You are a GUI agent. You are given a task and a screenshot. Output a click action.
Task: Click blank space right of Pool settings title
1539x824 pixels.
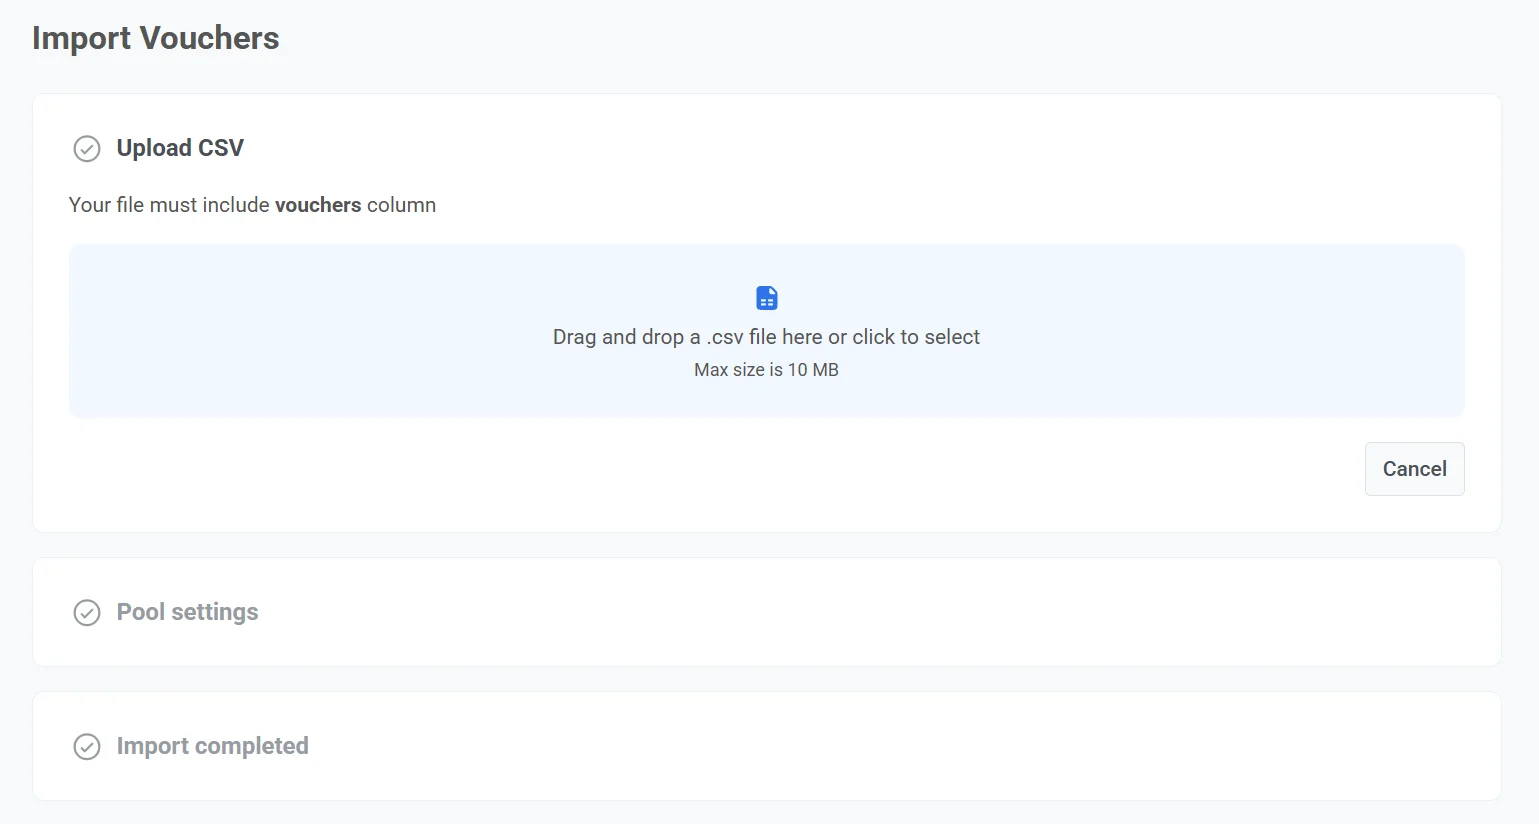coord(850,612)
